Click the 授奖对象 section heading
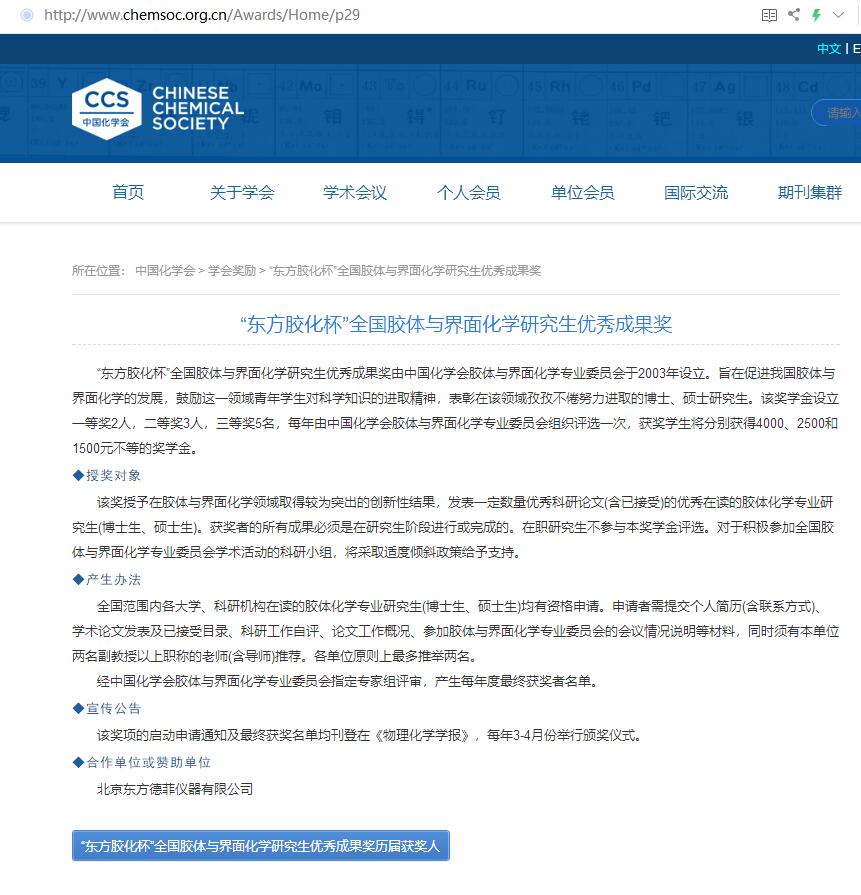This screenshot has width=861, height=895. (x=107, y=475)
